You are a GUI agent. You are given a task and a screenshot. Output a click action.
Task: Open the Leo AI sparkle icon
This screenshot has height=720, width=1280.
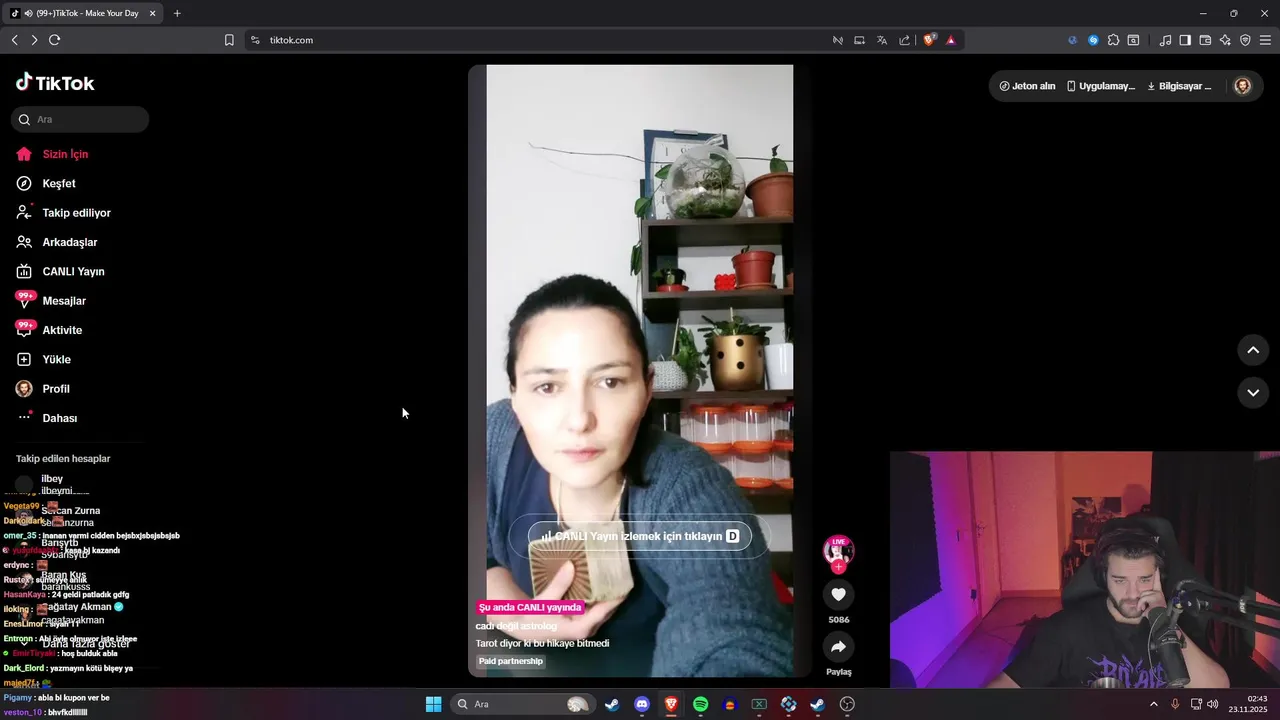coord(1226,40)
